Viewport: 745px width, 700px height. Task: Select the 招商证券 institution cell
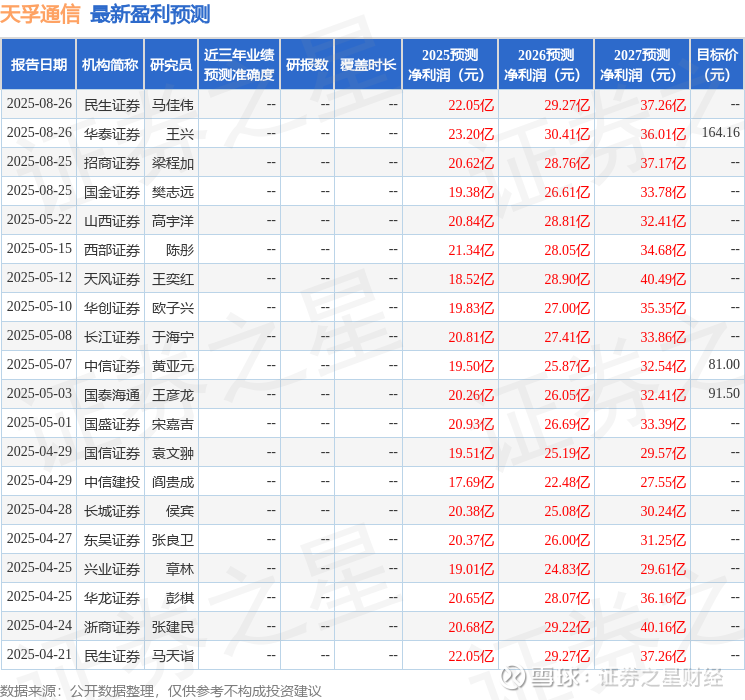click(x=112, y=163)
